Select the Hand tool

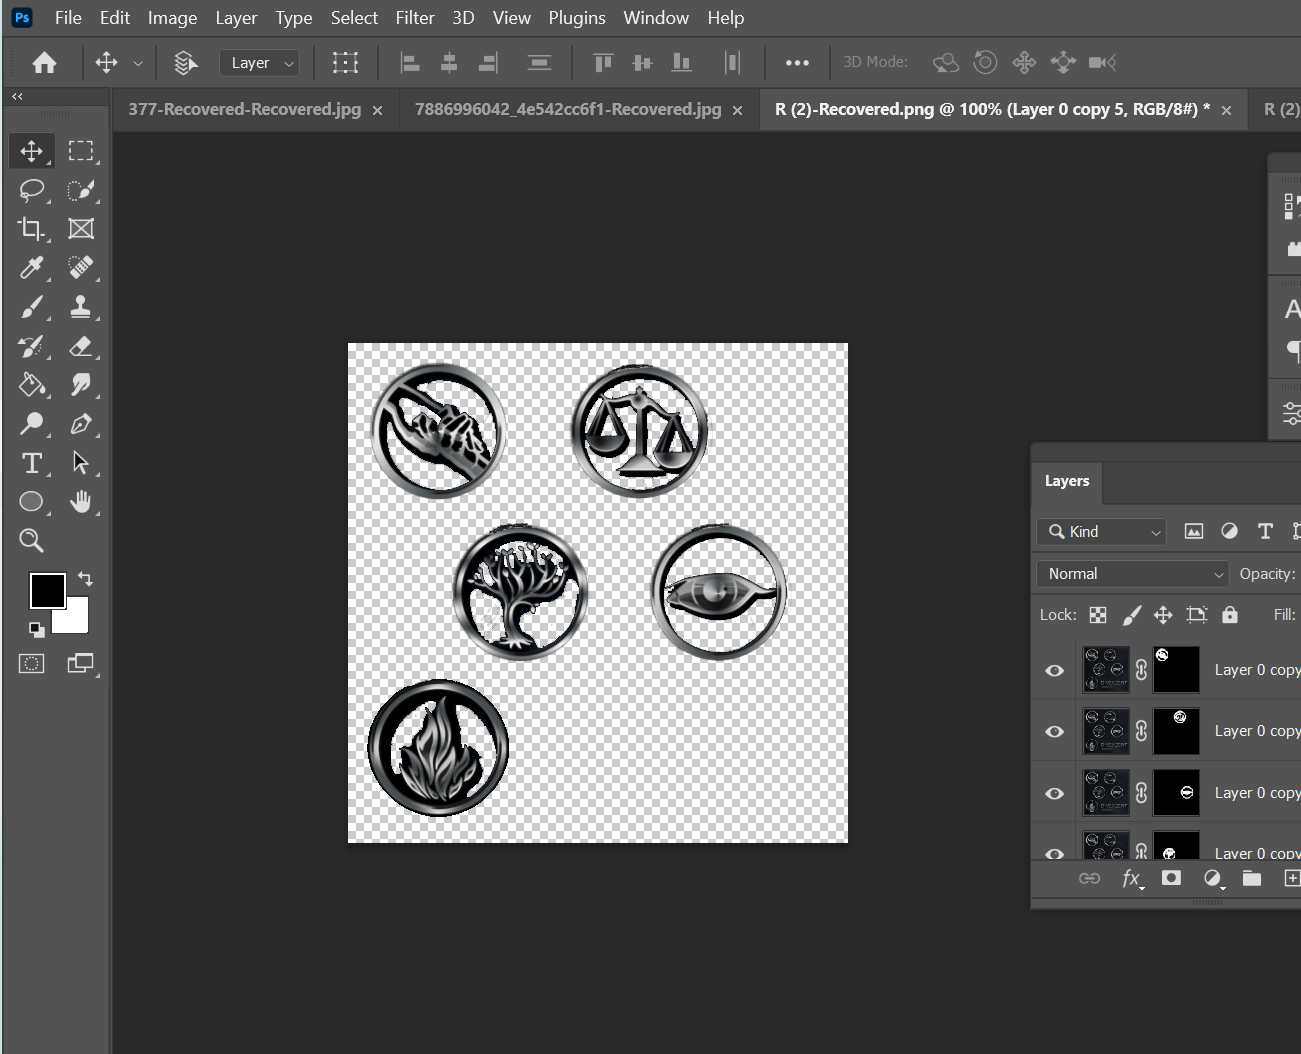(x=81, y=502)
